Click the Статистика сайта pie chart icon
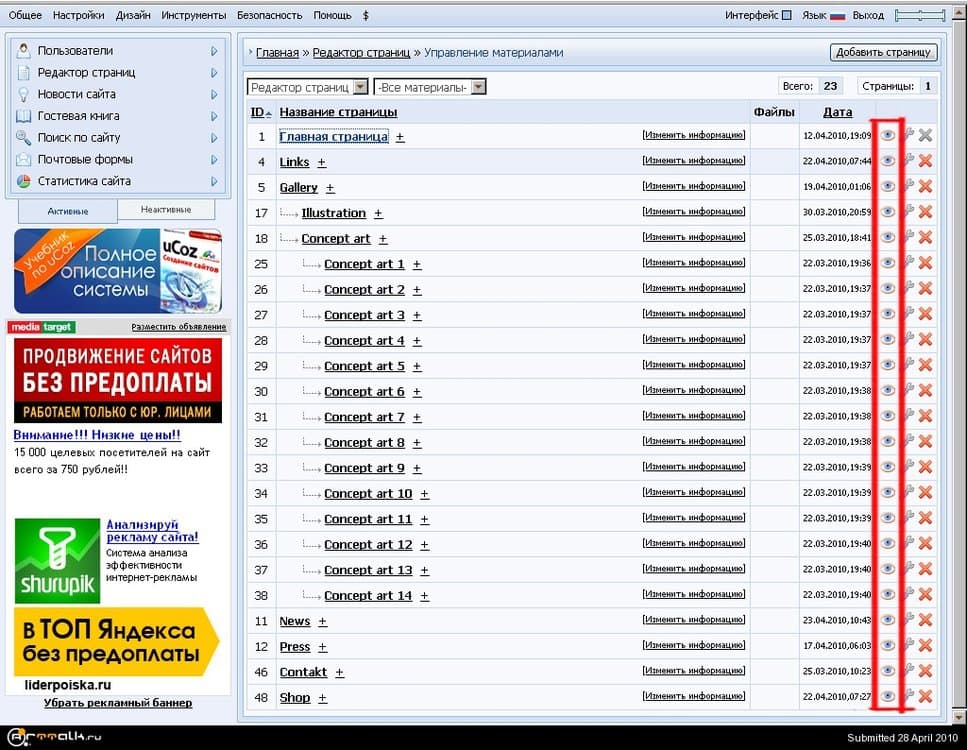This screenshot has height=750, width=967. click(25, 182)
